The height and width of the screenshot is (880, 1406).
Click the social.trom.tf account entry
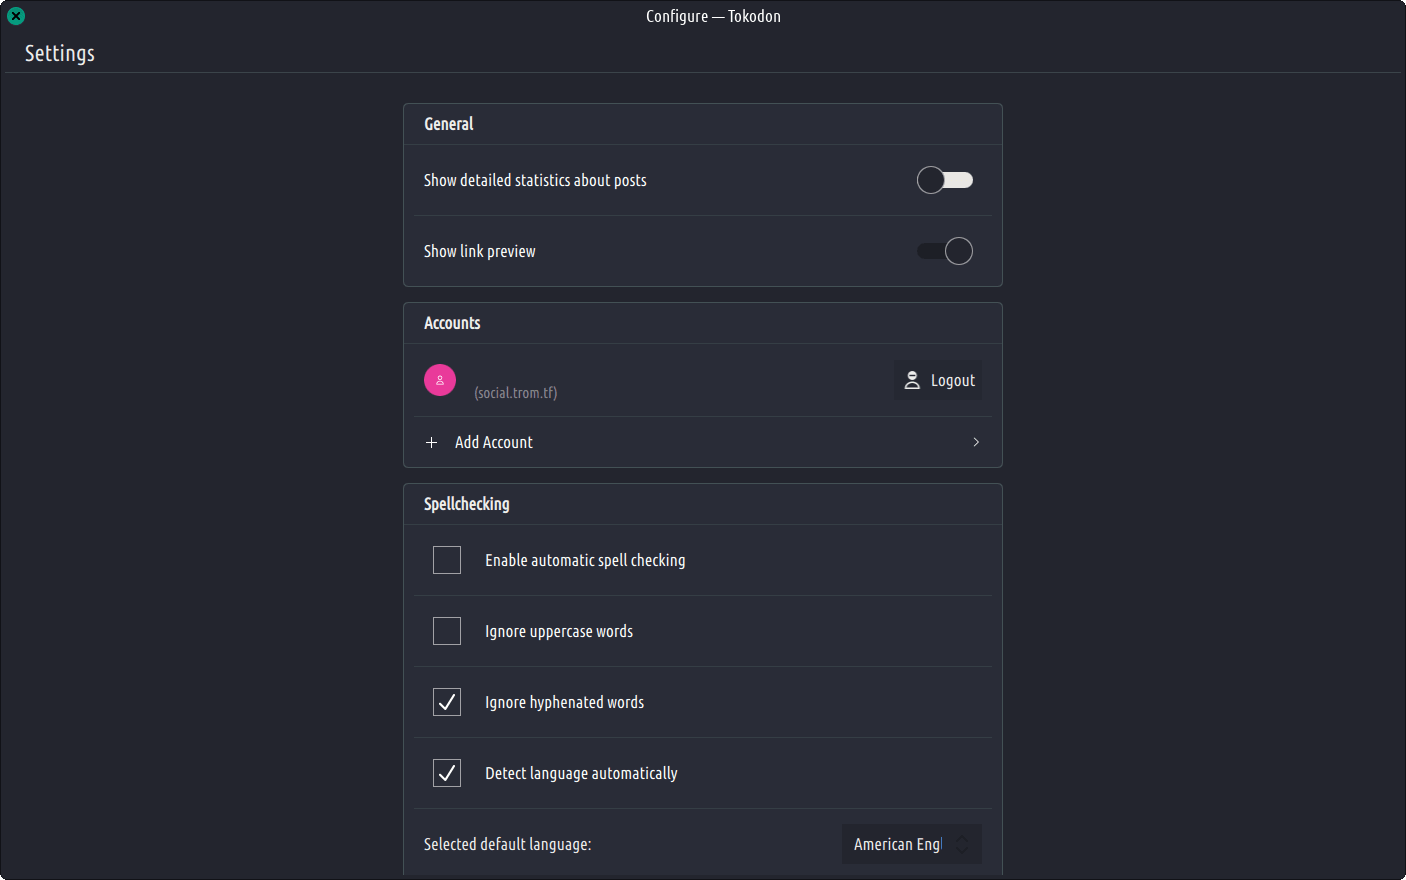point(516,392)
